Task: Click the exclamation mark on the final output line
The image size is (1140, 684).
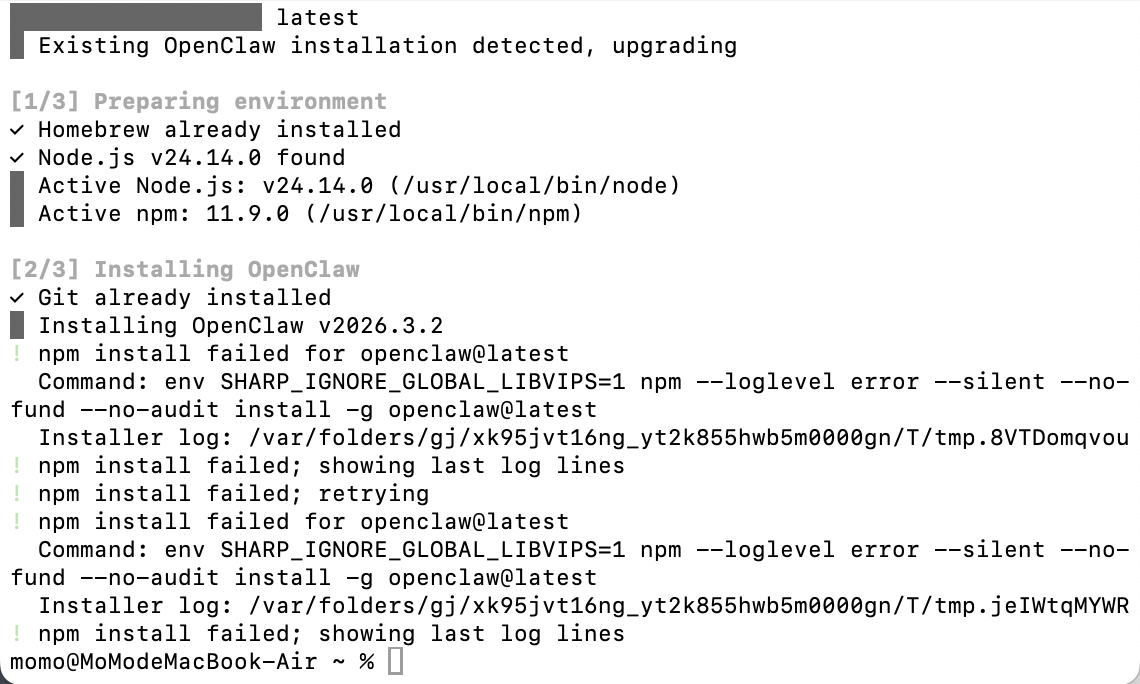Action: tap(17, 634)
